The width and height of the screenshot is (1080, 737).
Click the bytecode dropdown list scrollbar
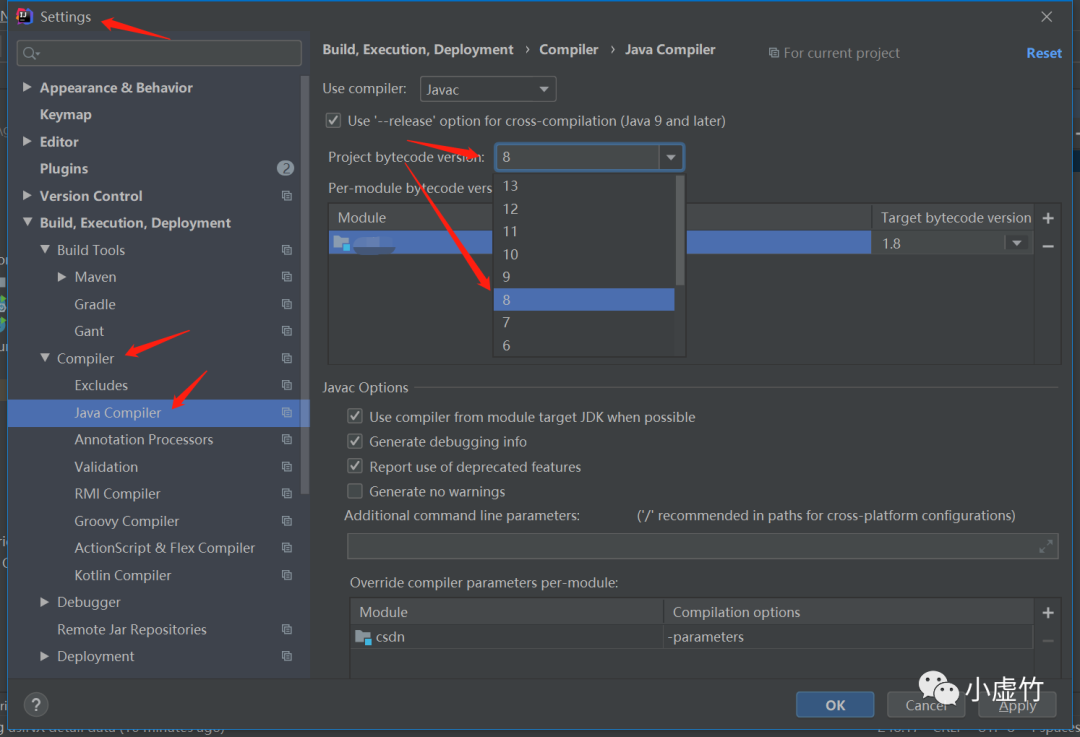(680, 230)
